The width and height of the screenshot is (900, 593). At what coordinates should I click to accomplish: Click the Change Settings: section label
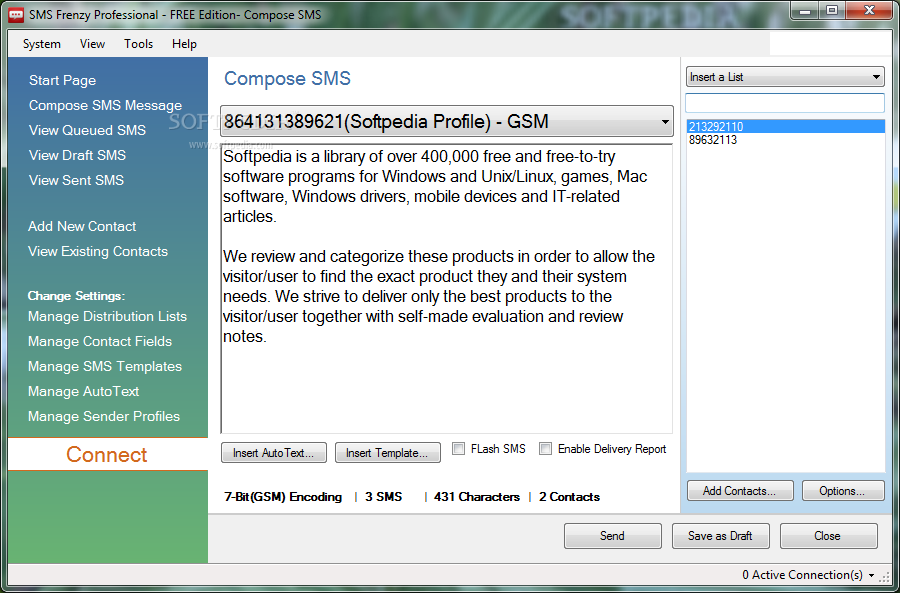pyautogui.click(x=76, y=296)
